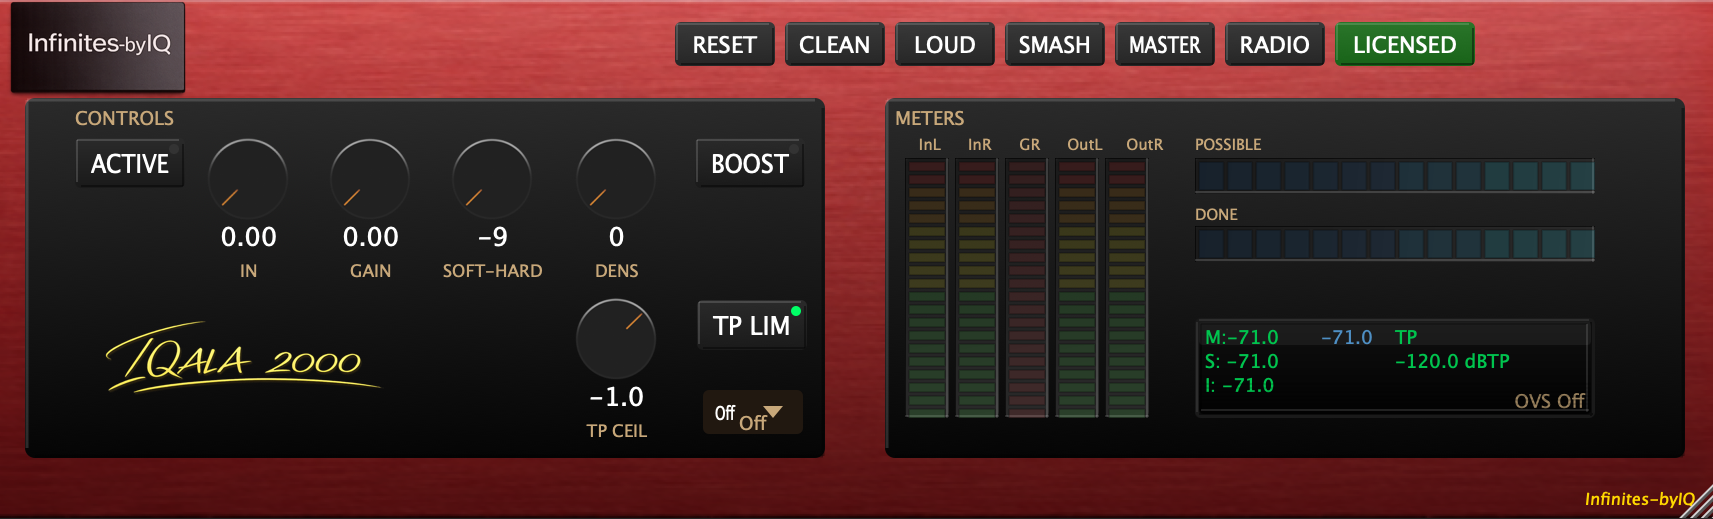The width and height of the screenshot is (1713, 519).
Task: Click the window resize grip corner
Action: coord(1697,503)
